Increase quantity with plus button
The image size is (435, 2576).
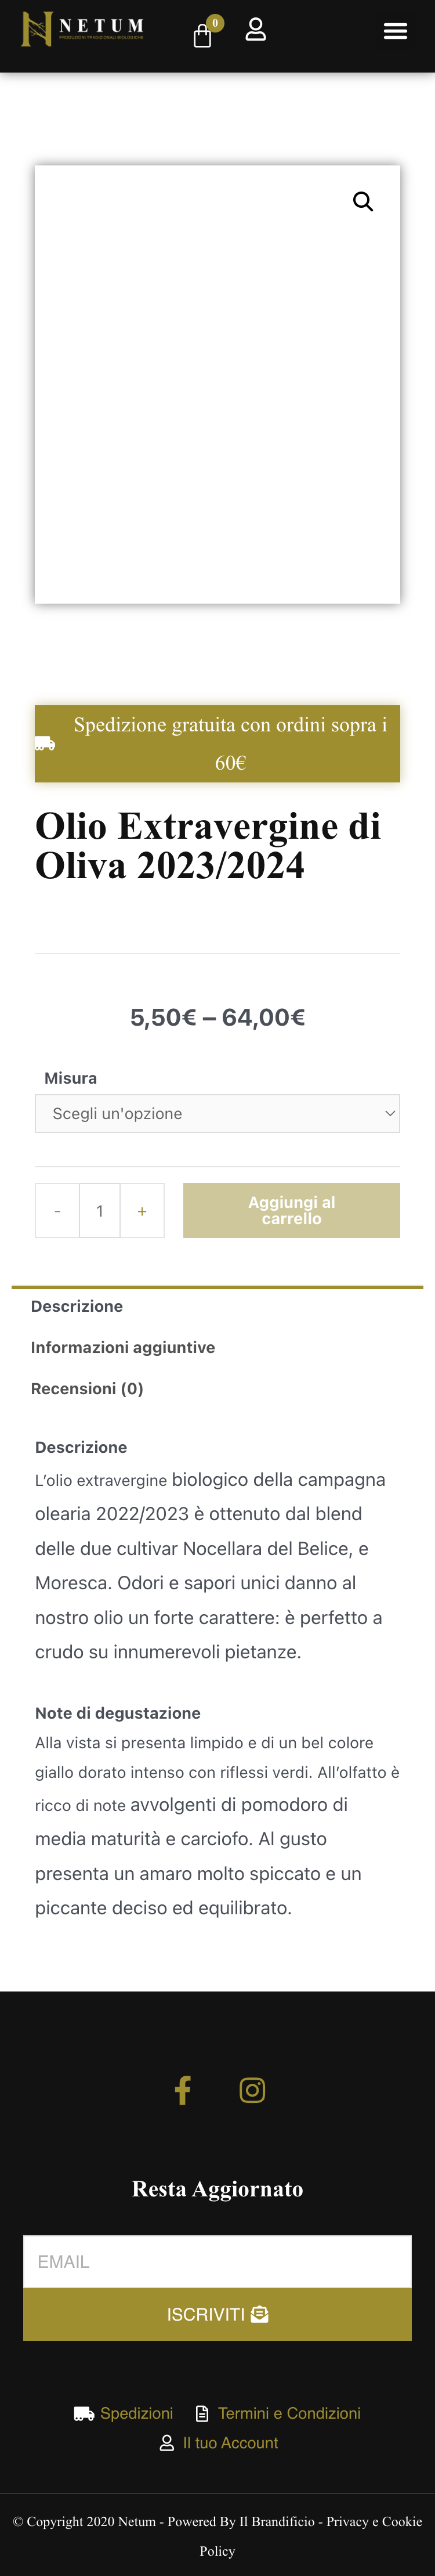click(142, 1210)
